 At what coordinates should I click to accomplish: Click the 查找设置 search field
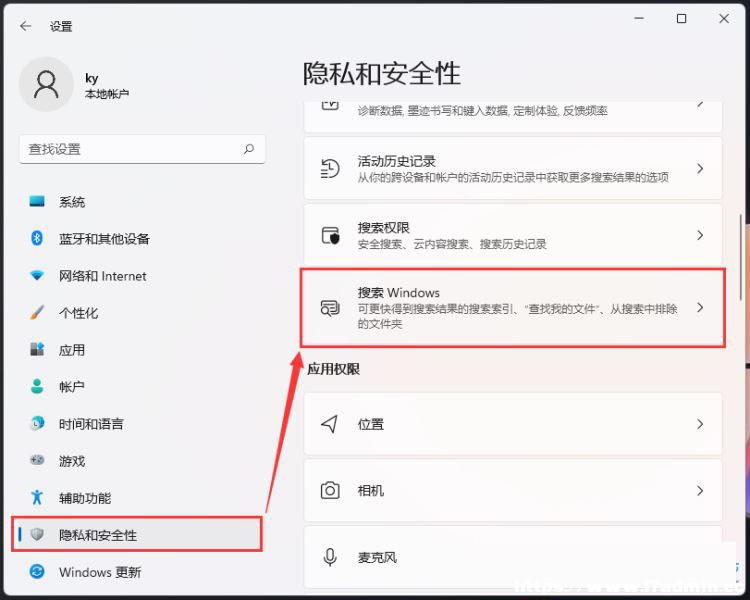142,149
